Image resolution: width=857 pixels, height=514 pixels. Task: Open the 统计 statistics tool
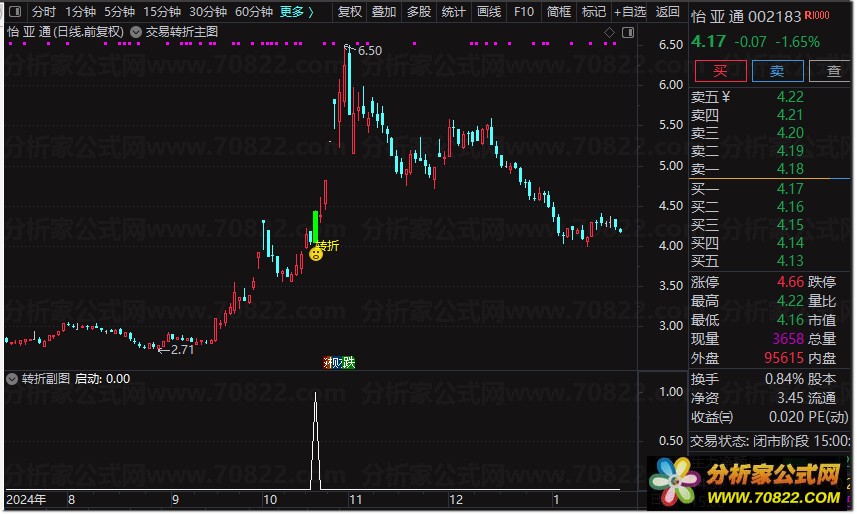coord(454,11)
